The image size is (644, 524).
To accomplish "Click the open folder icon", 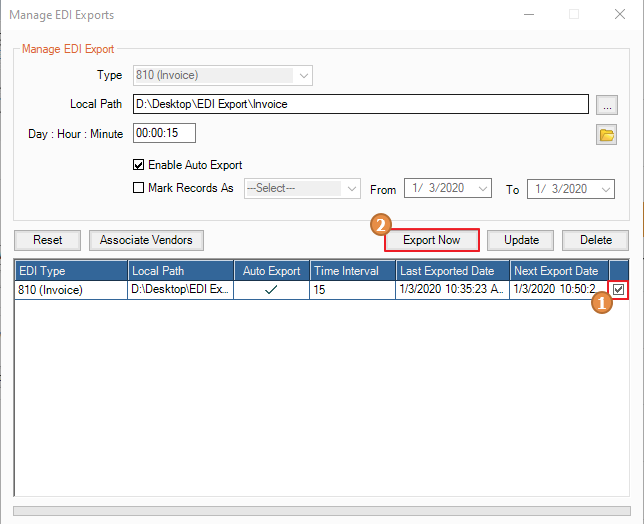I will click(x=606, y=135).
